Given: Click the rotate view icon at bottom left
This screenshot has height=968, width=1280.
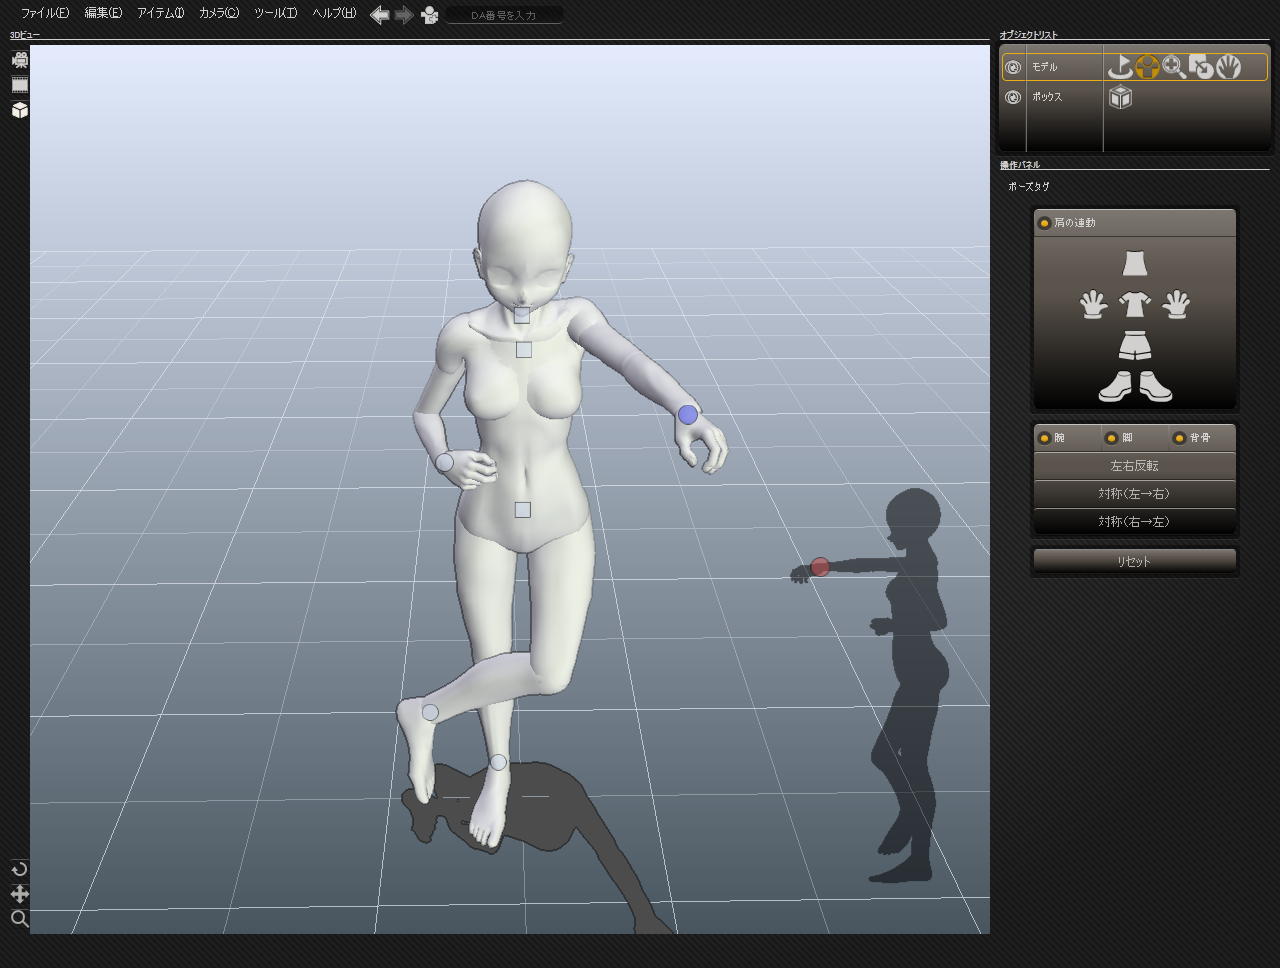Looking at the screenshot, I should (x=19, y=869).
